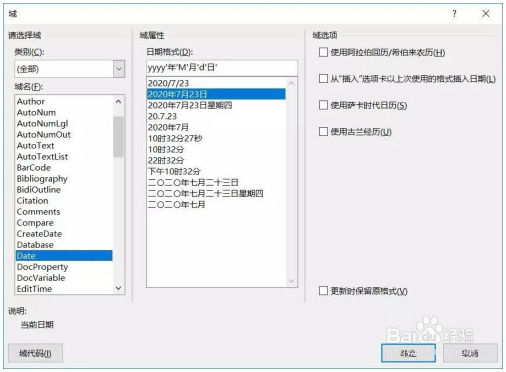This screenshot has height=372, width=506.
Task: Click date format list scroll-up arrow
Action: [291, 83]
